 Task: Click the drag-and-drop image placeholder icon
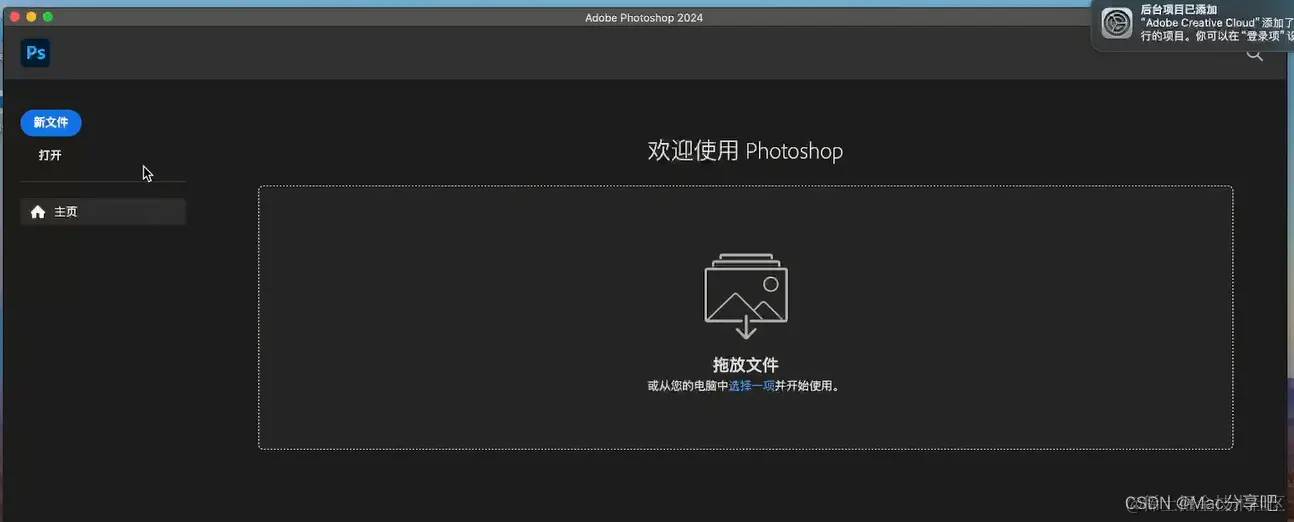coord(746,296)
